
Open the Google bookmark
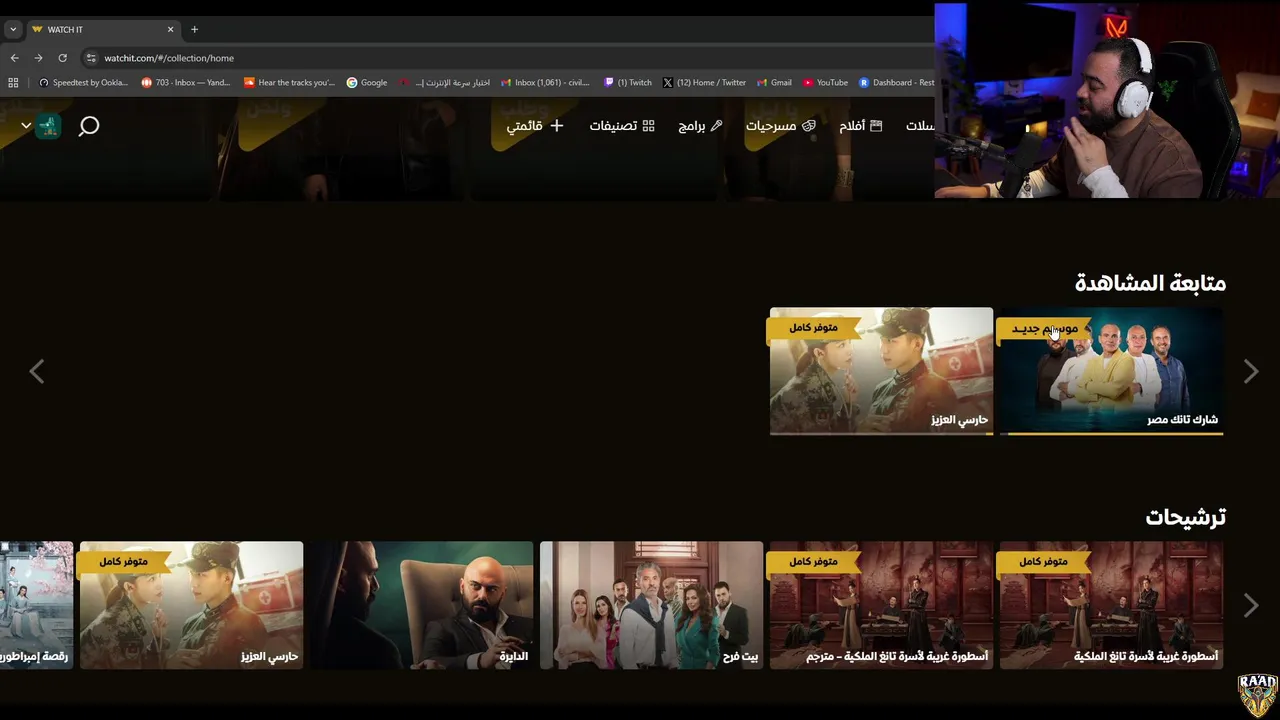(x=367, y=83)
